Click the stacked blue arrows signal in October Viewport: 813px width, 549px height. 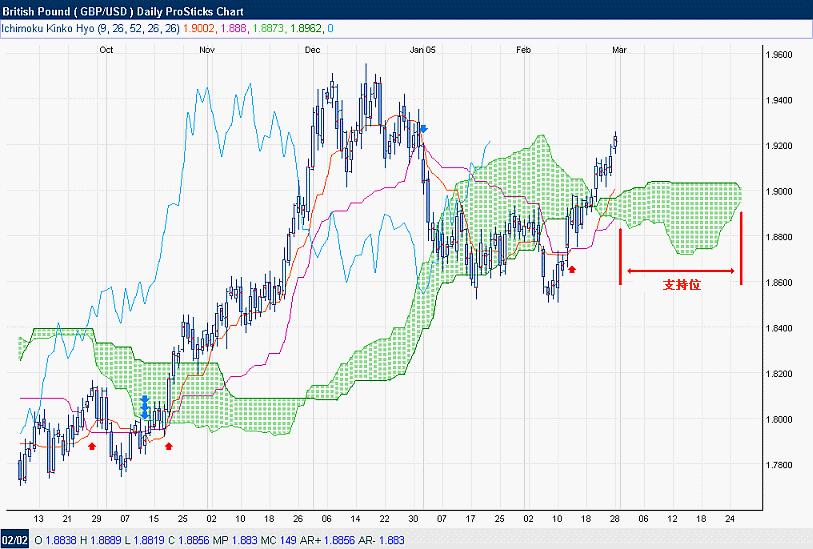(x=144, y=407)
